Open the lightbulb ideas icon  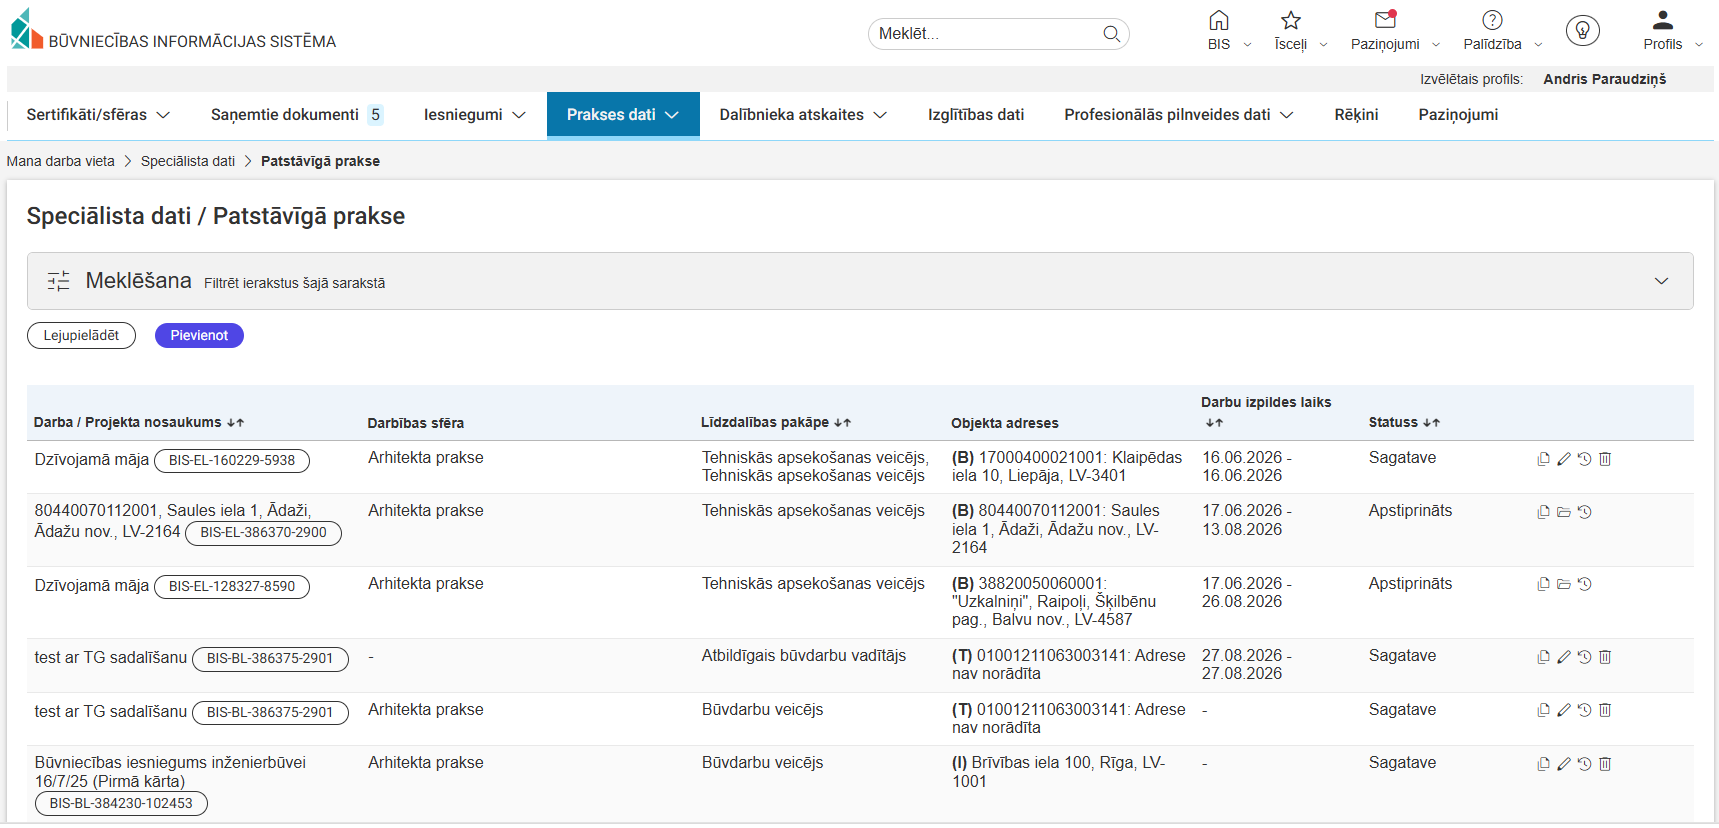[x=1582, y=31]
